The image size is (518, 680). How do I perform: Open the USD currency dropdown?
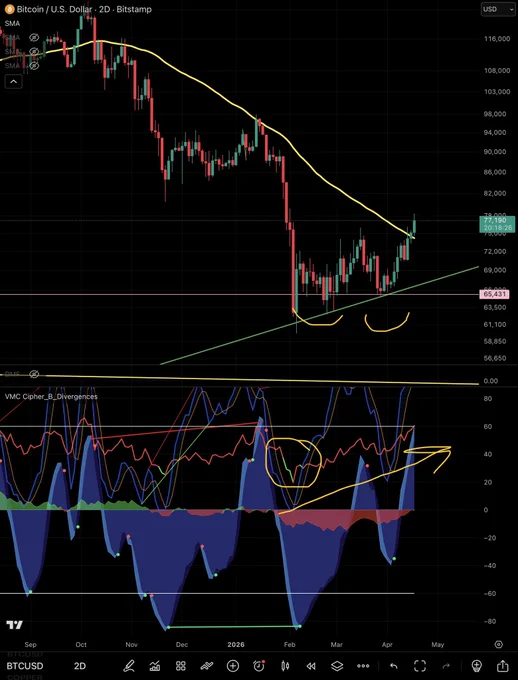click(x=498, y=9)
